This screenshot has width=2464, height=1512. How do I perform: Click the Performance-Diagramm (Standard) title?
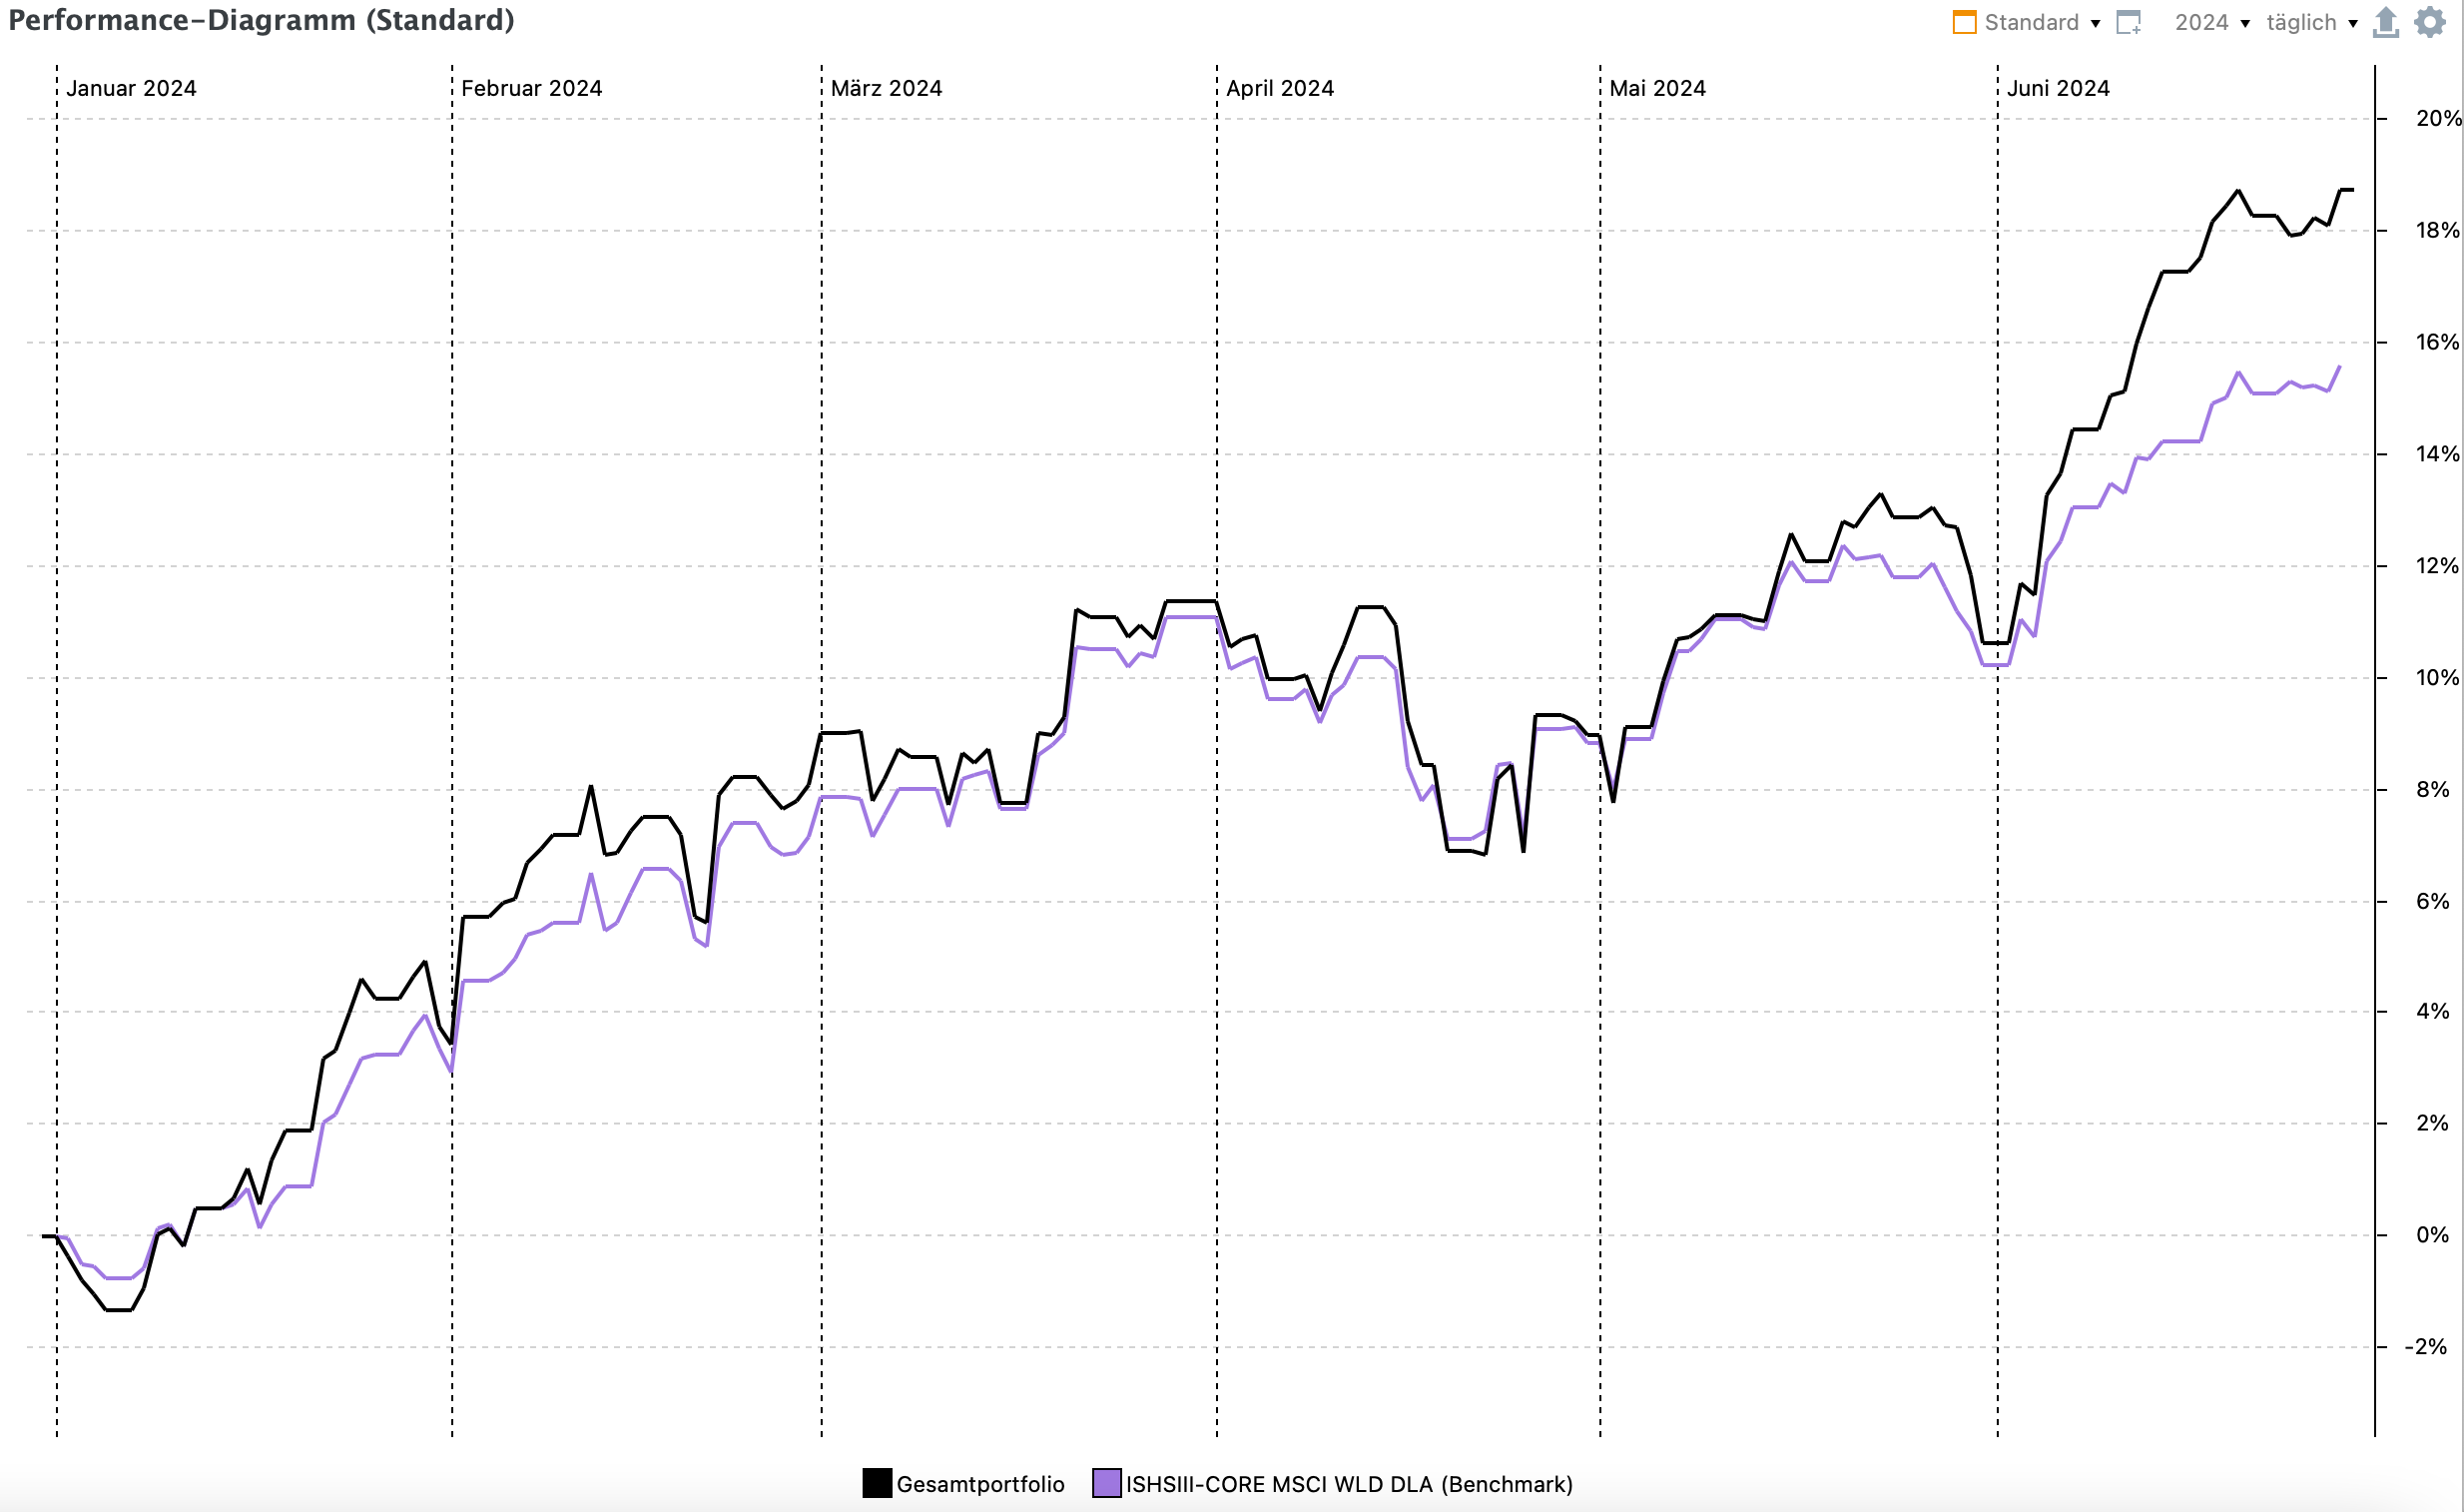[261, 20]
